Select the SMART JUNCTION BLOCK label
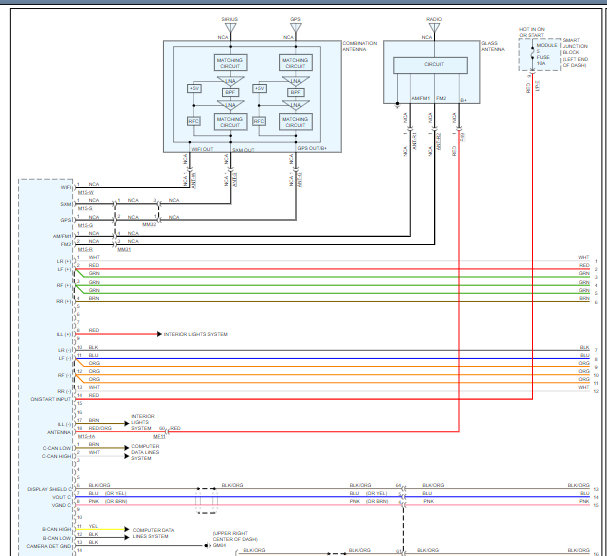 click(x=579, y=58)
